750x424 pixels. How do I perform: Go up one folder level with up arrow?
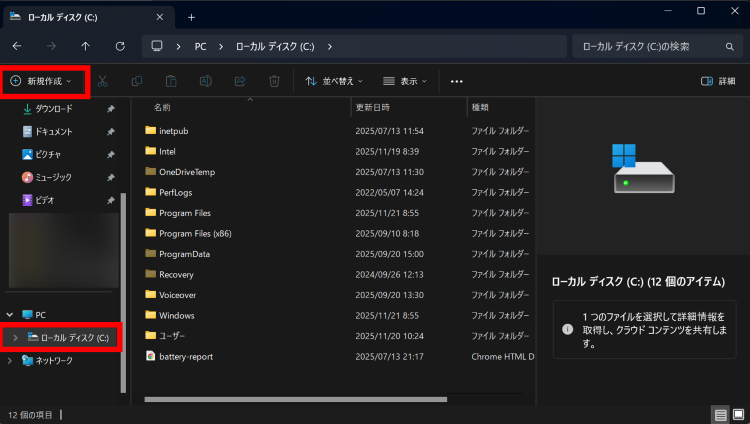click(85, 46)
